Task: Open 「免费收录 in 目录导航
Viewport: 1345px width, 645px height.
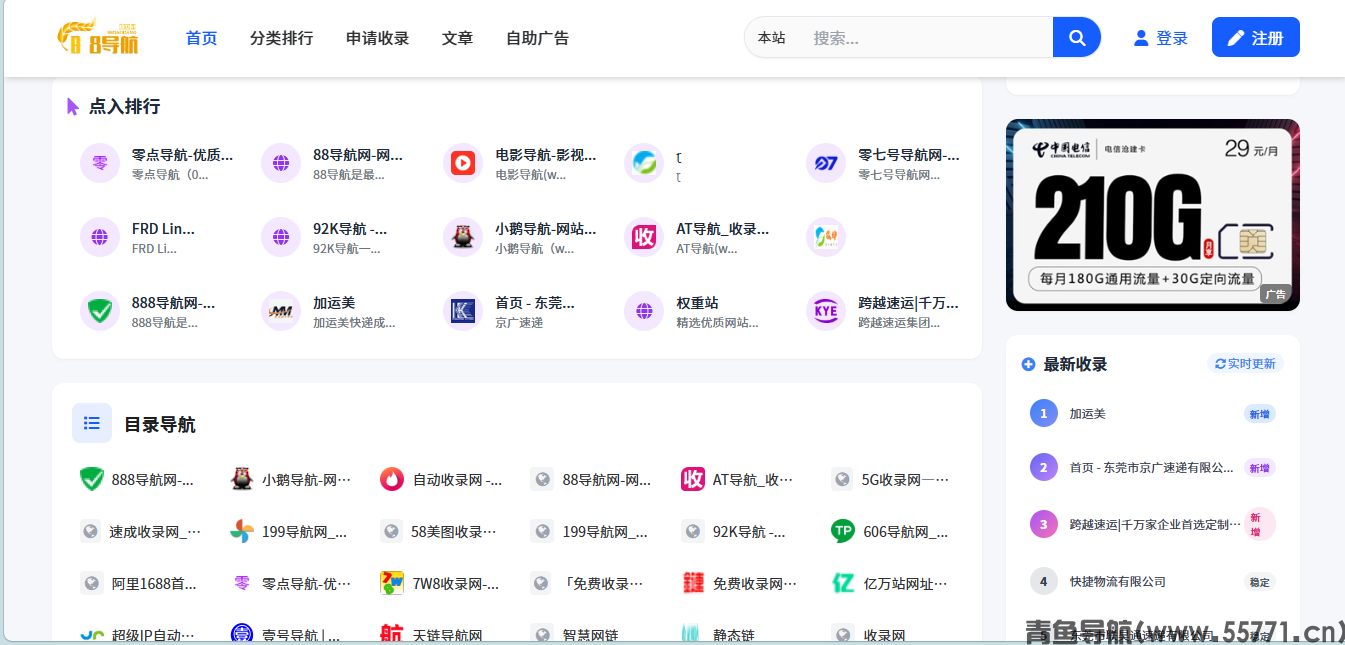Action: (603, 584)
